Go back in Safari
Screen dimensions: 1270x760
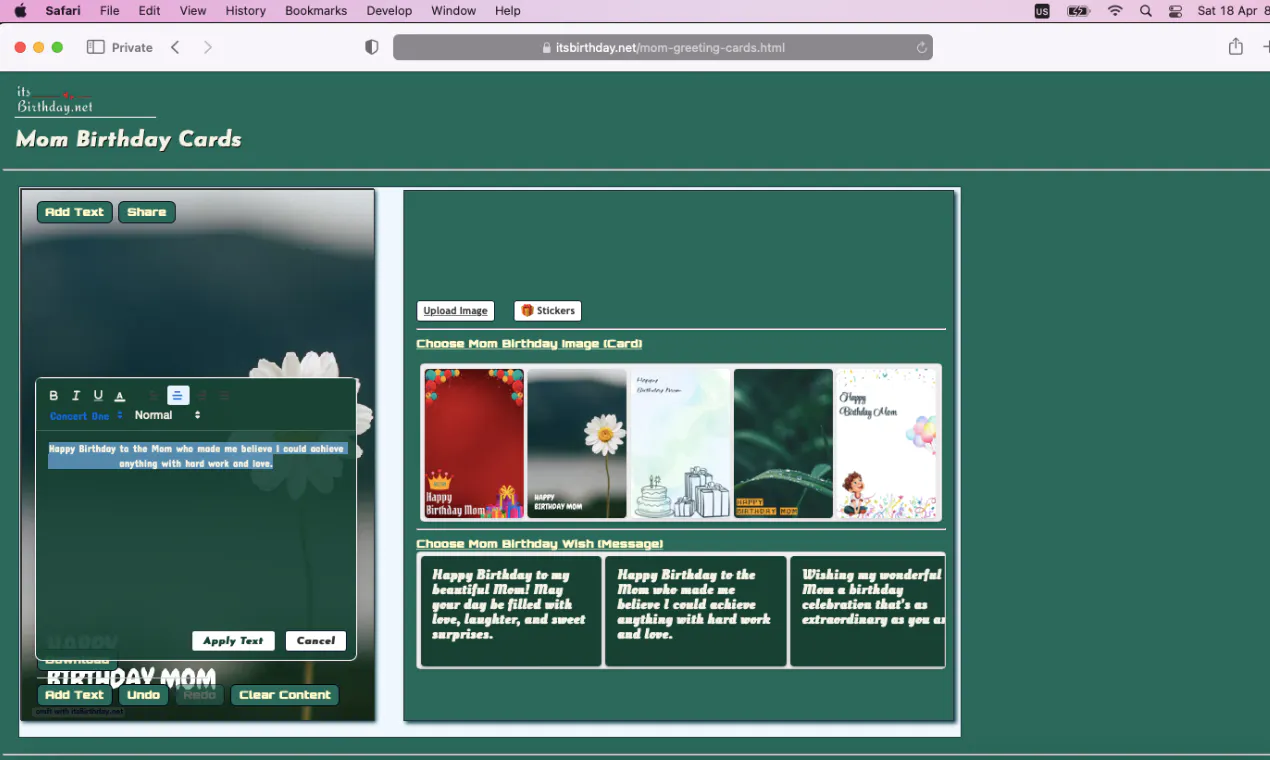click(175, 47)
